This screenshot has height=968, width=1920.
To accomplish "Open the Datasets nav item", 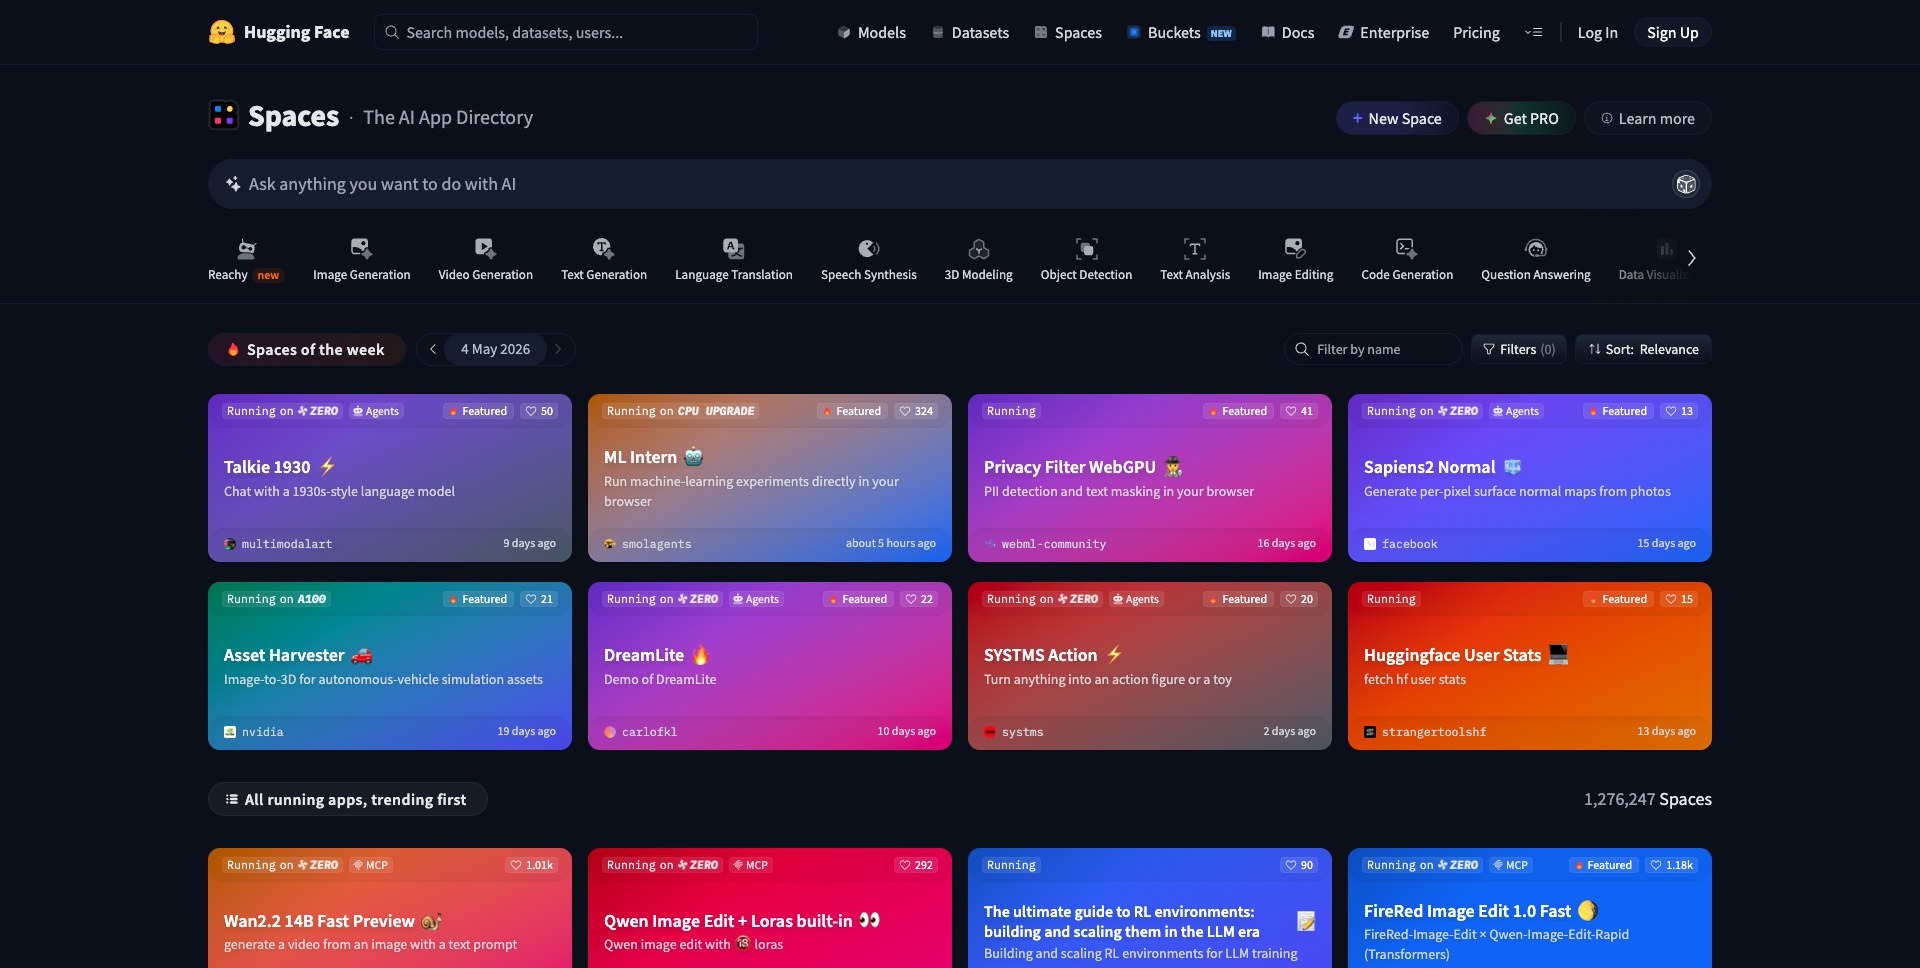I will (x=970, y=32).
